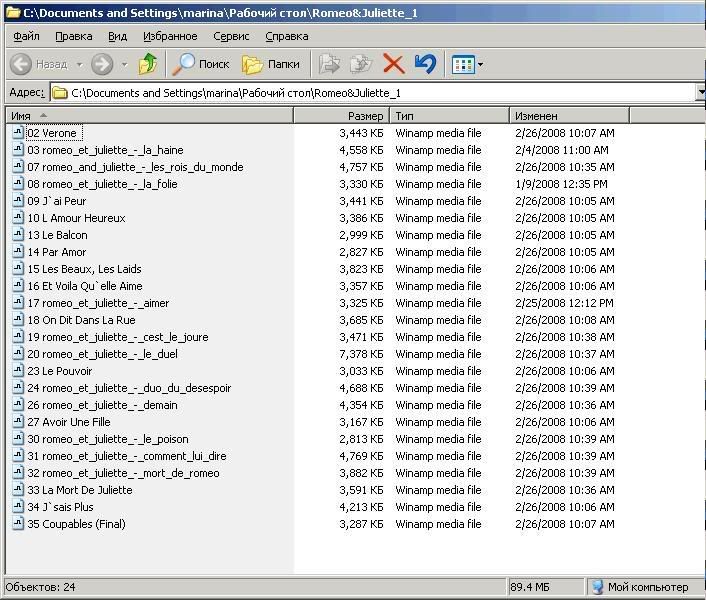
Task: Click the blue Undo arrow icon
Action: [x=425, y=64]
